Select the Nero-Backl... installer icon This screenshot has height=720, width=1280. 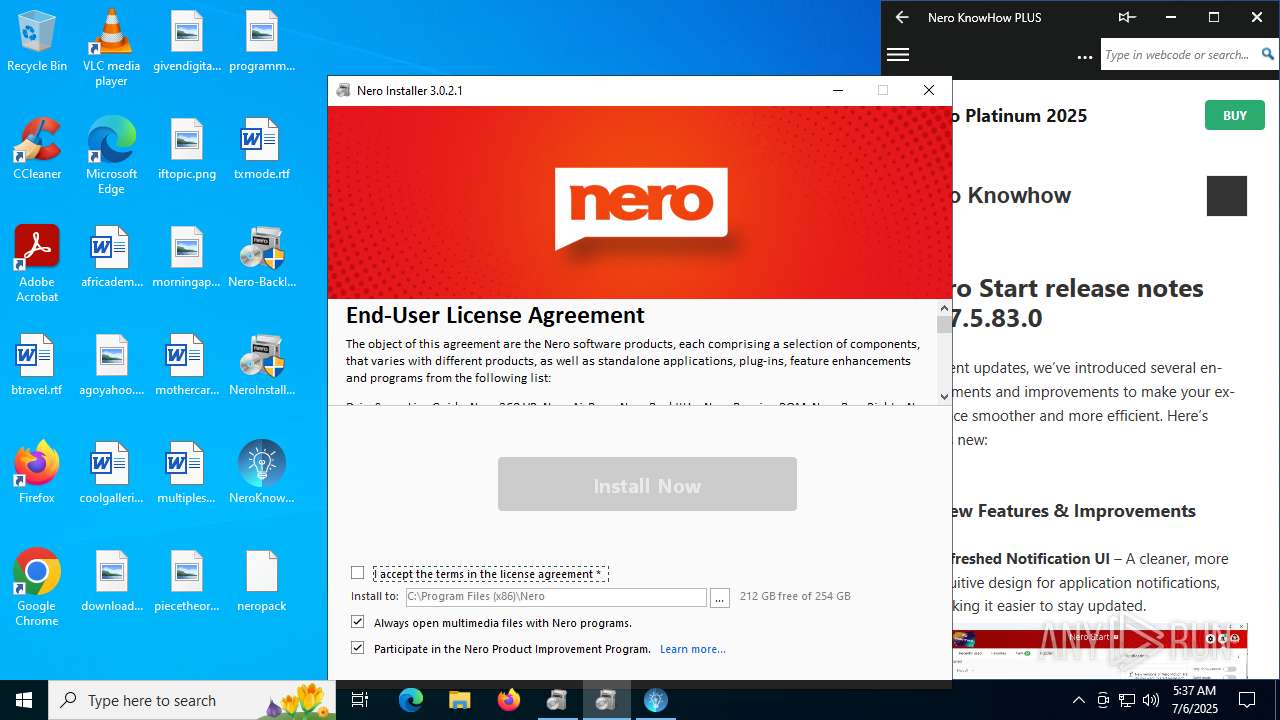262,257
